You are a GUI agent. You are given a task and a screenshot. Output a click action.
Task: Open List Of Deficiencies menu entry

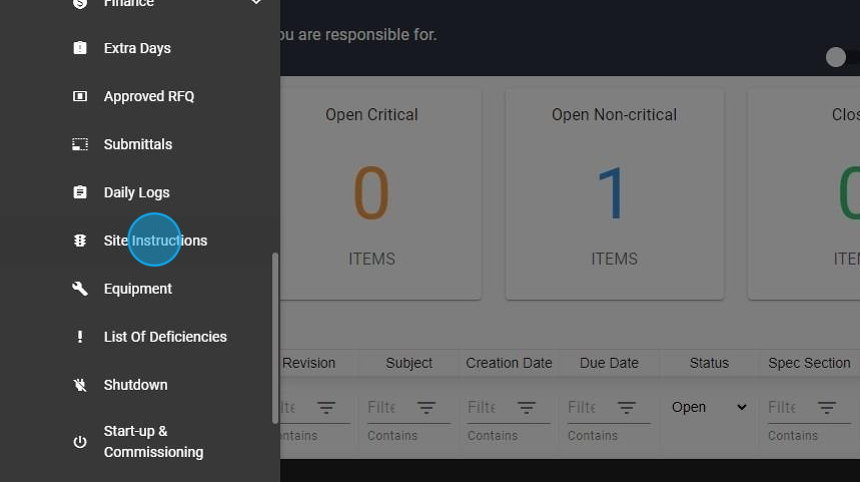tap(165, 337)
